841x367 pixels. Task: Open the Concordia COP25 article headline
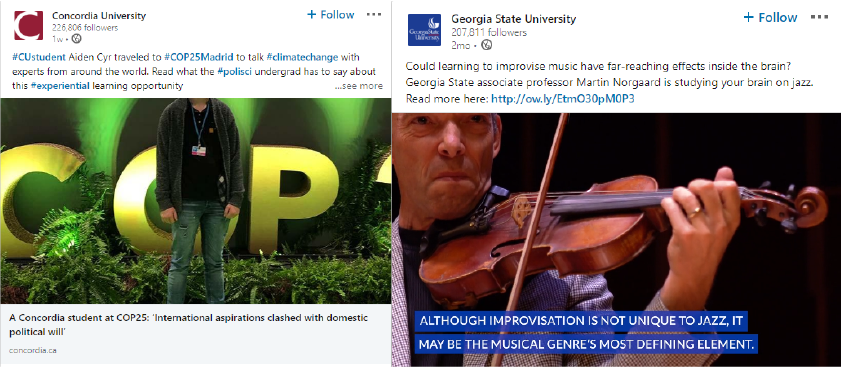click(189, 325)
